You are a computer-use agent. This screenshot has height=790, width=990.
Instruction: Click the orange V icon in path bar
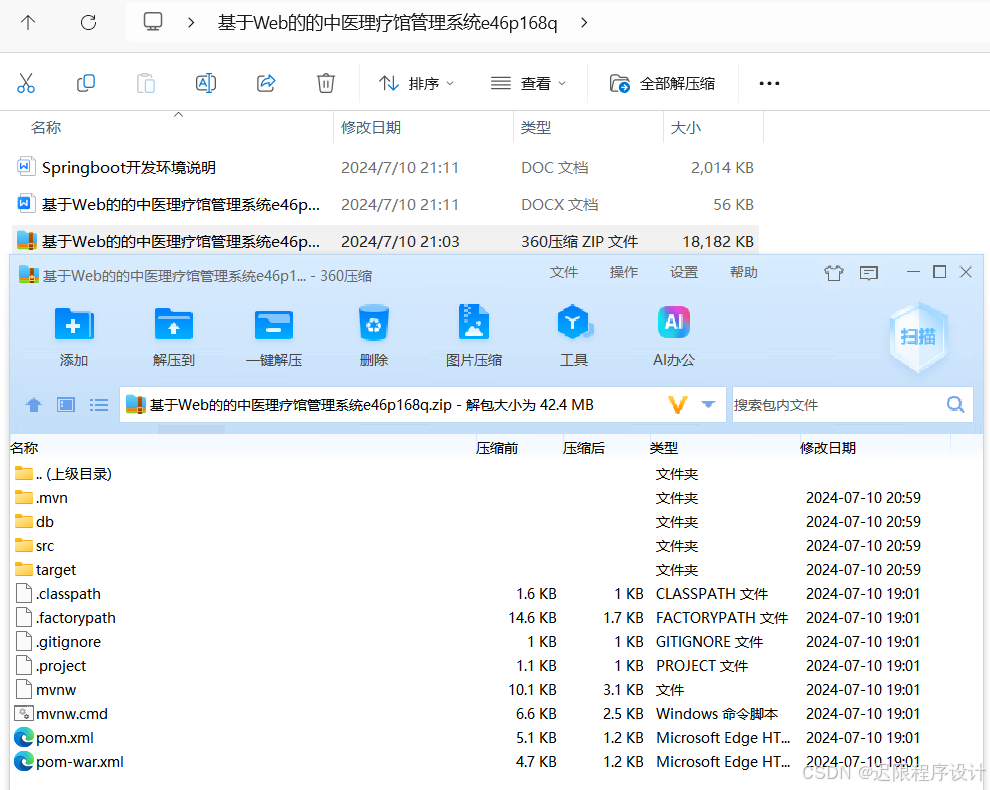pyautogui.click(x=677, y=405)
